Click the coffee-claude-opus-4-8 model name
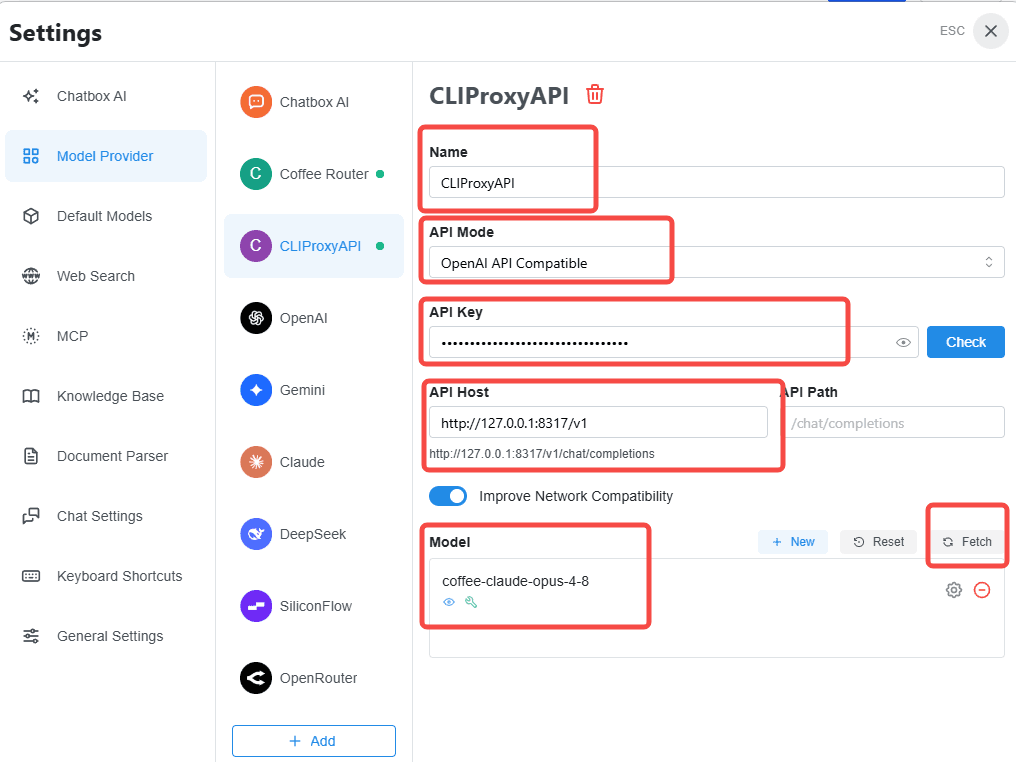This screenshot has width=1016, height=762. point(515,581)
